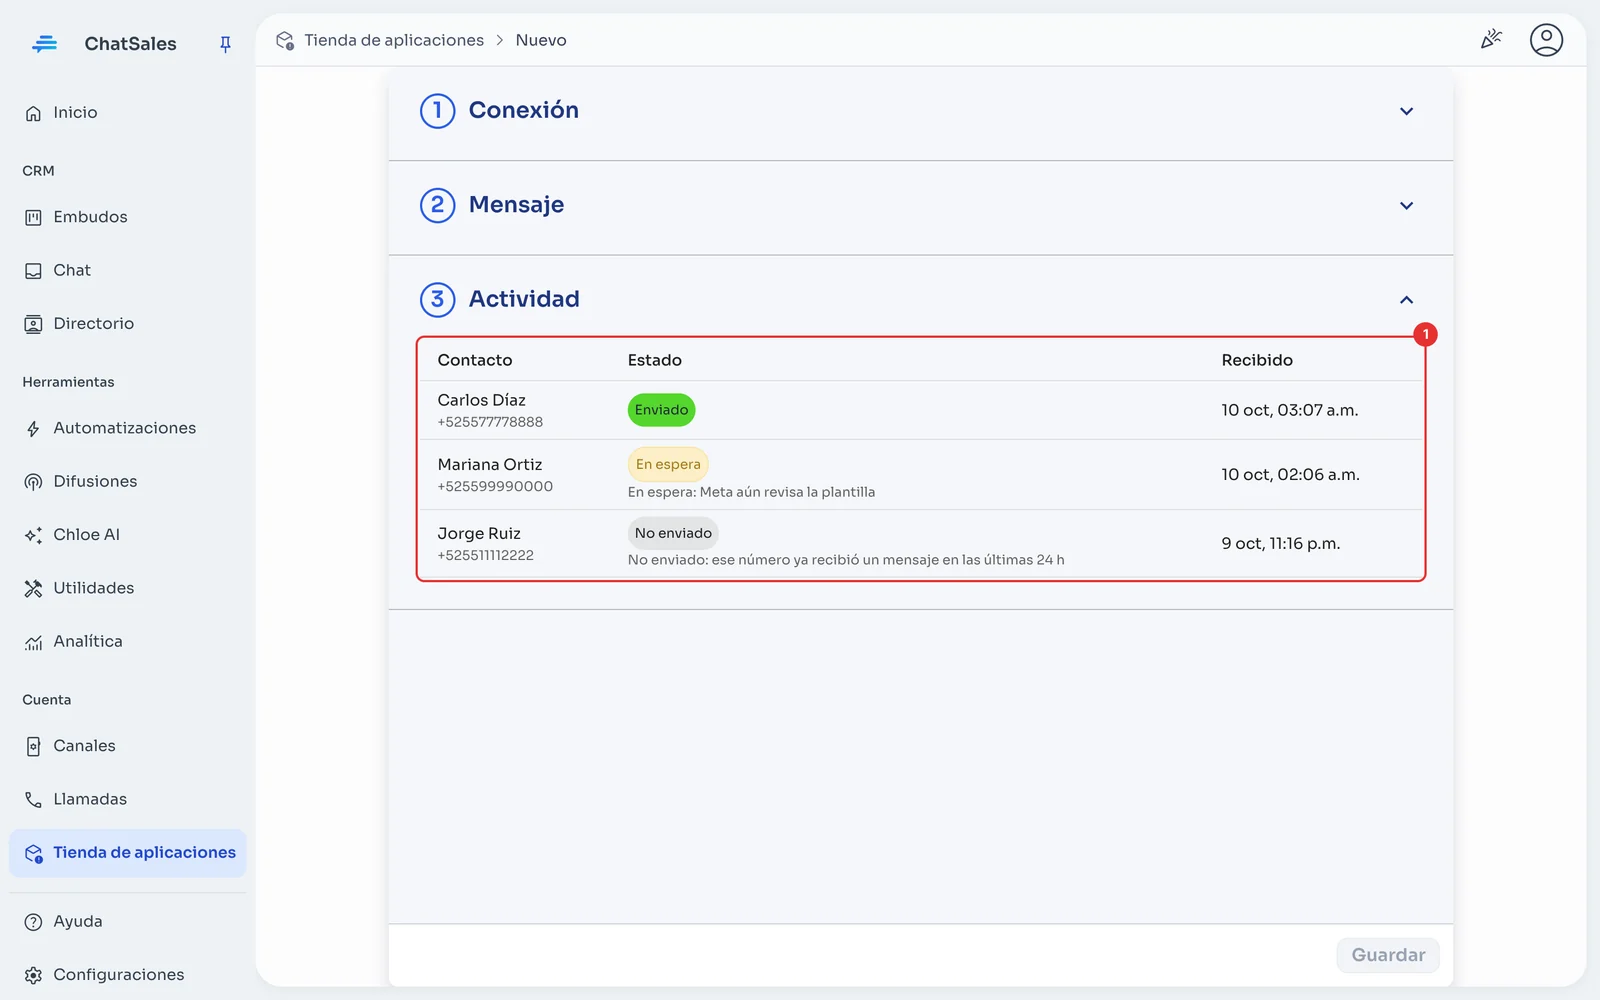Click the Nuevo breadcrumb item
1600x1000 pixels.
pos(541,40)
